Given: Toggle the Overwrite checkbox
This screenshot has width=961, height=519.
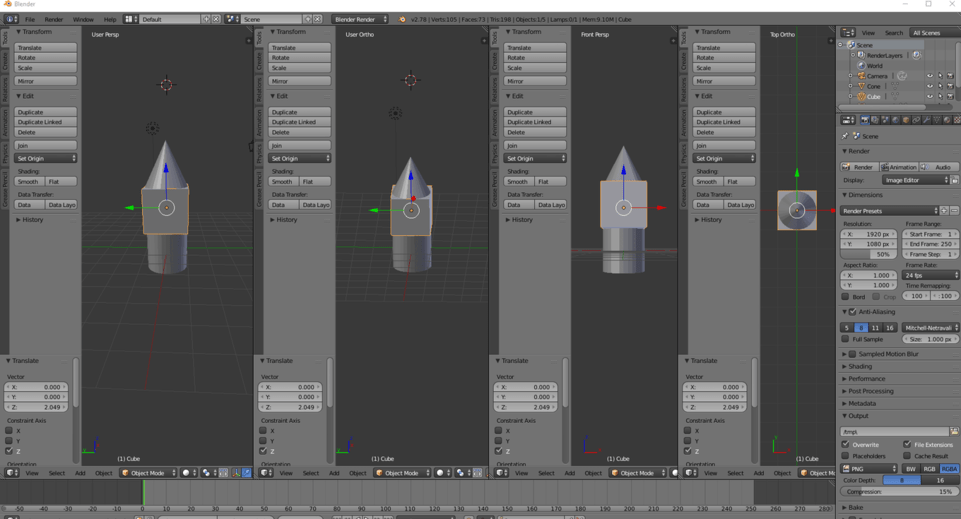Looking at the screenshot, I should [846, 444].
